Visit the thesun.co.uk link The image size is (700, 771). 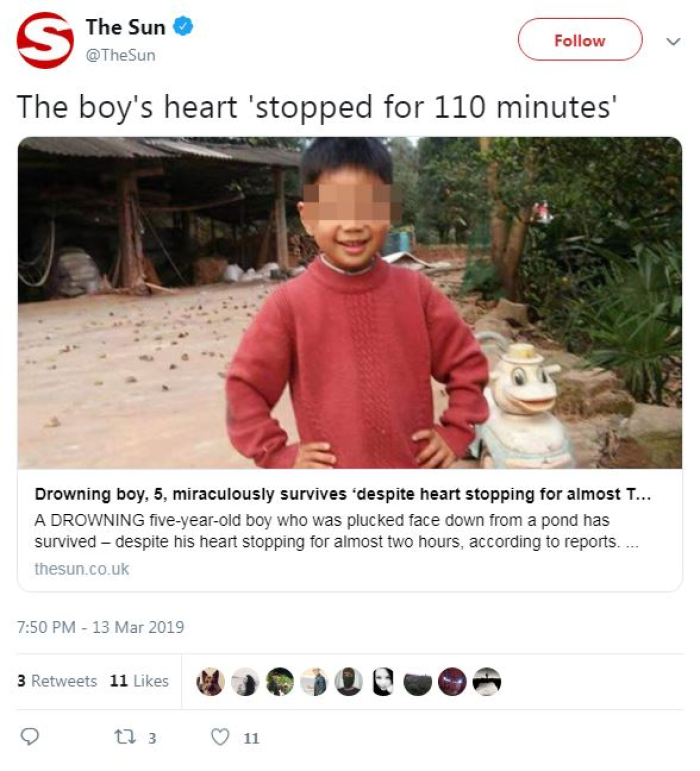[82, 569]
